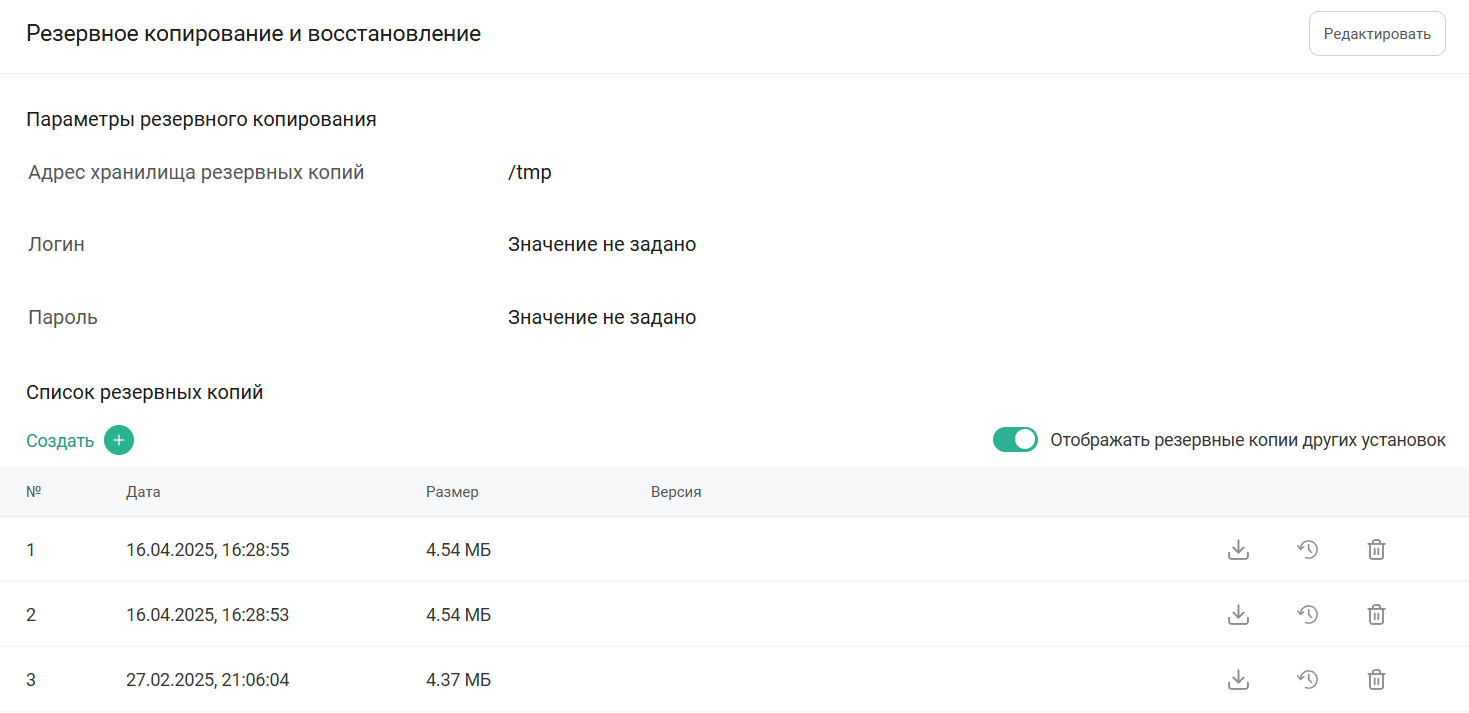
Task: Click the Пароль value field
Action: point(601,318)
